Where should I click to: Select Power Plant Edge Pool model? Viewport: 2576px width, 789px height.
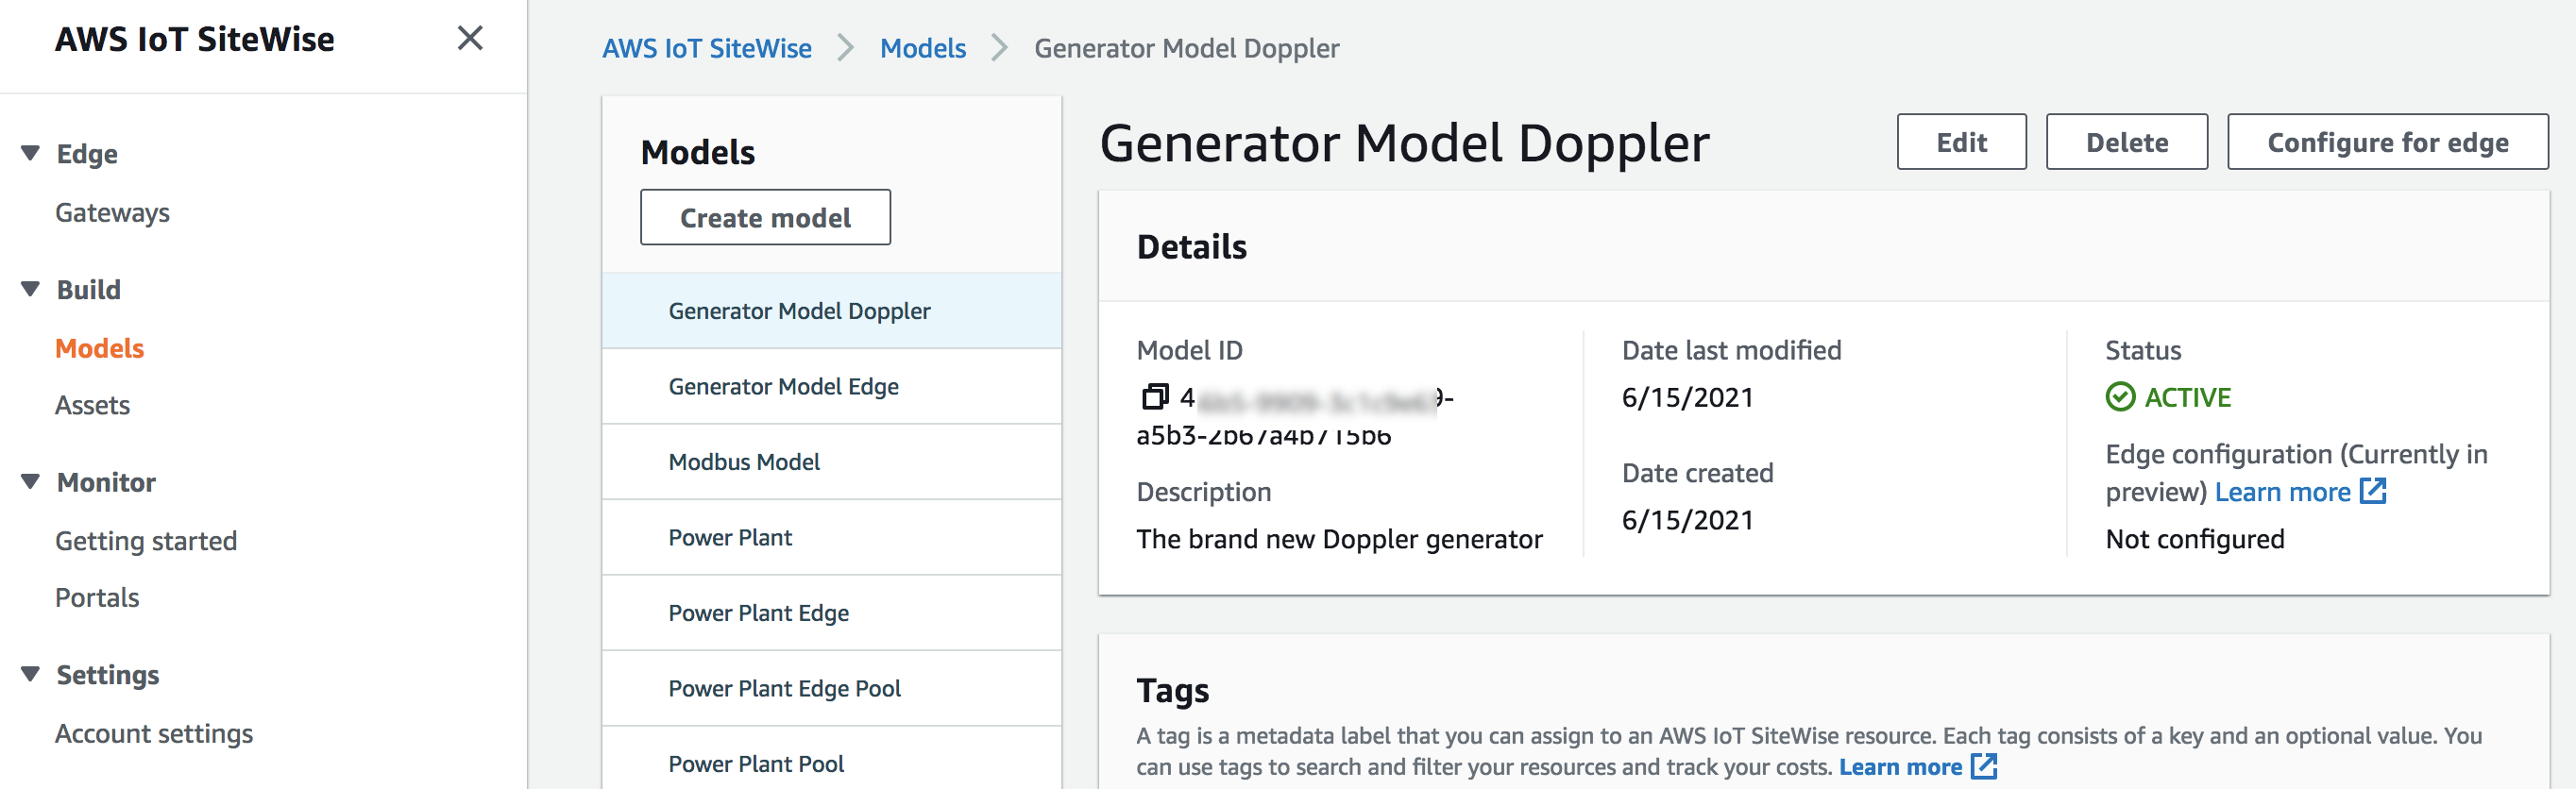[x=832, y=689]
